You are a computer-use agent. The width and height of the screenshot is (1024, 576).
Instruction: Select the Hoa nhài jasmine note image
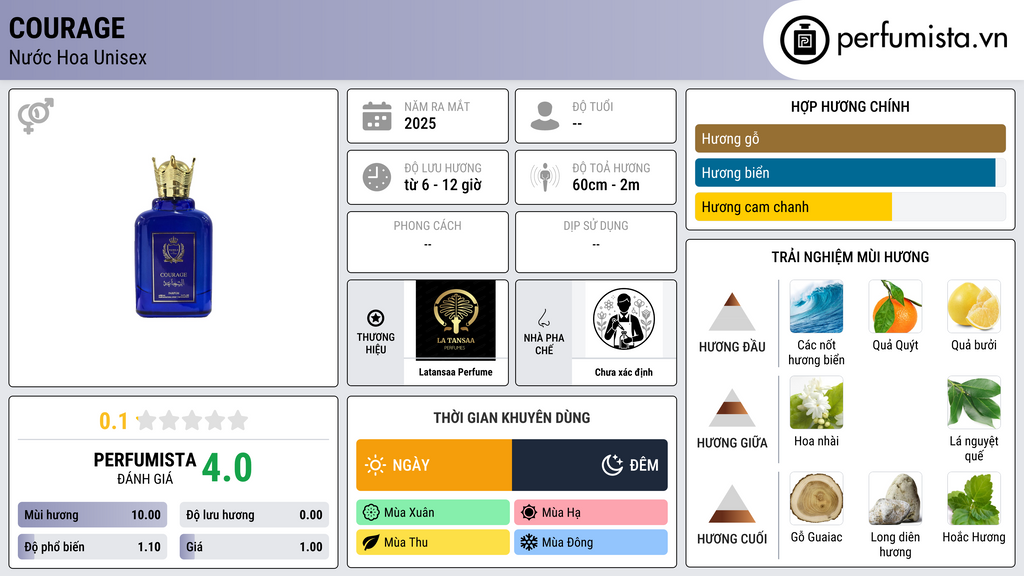point(816,403)
